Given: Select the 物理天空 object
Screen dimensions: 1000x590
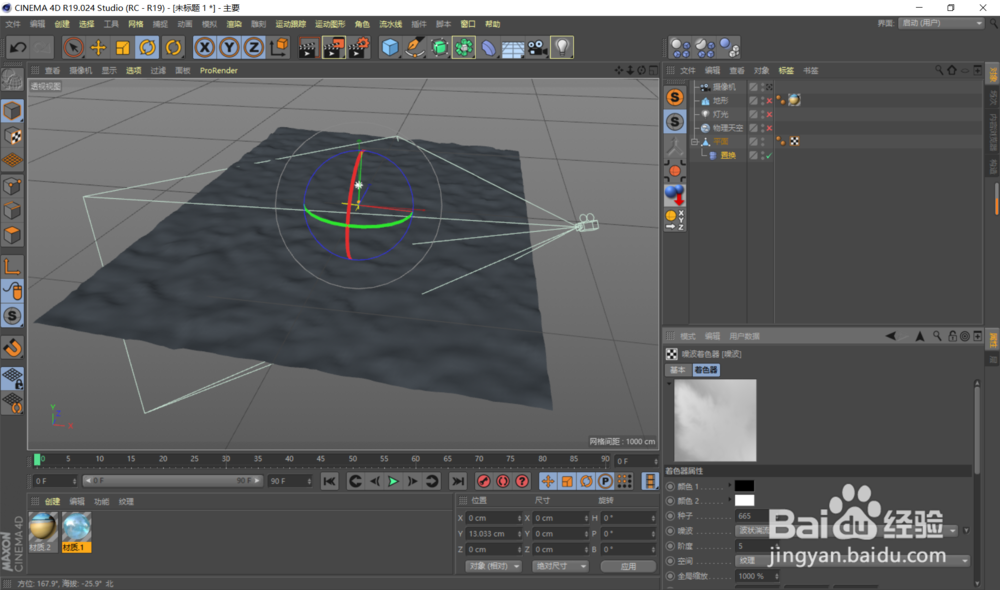Looking at the screenshot, I should tap(728, 128).
